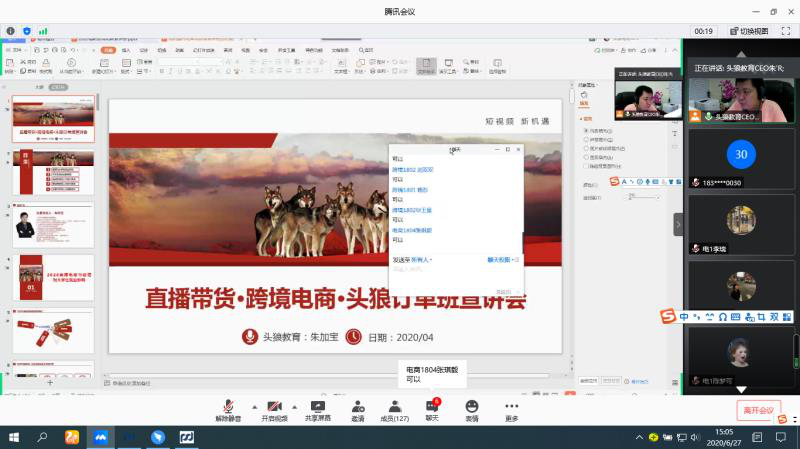The image size is (800, 449).
Task: Open the invite participants option
Action: (357, 407)
